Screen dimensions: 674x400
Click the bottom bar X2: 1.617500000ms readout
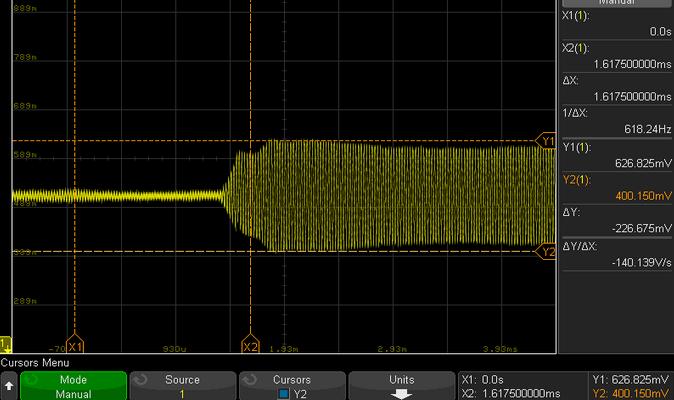[511, 394]
